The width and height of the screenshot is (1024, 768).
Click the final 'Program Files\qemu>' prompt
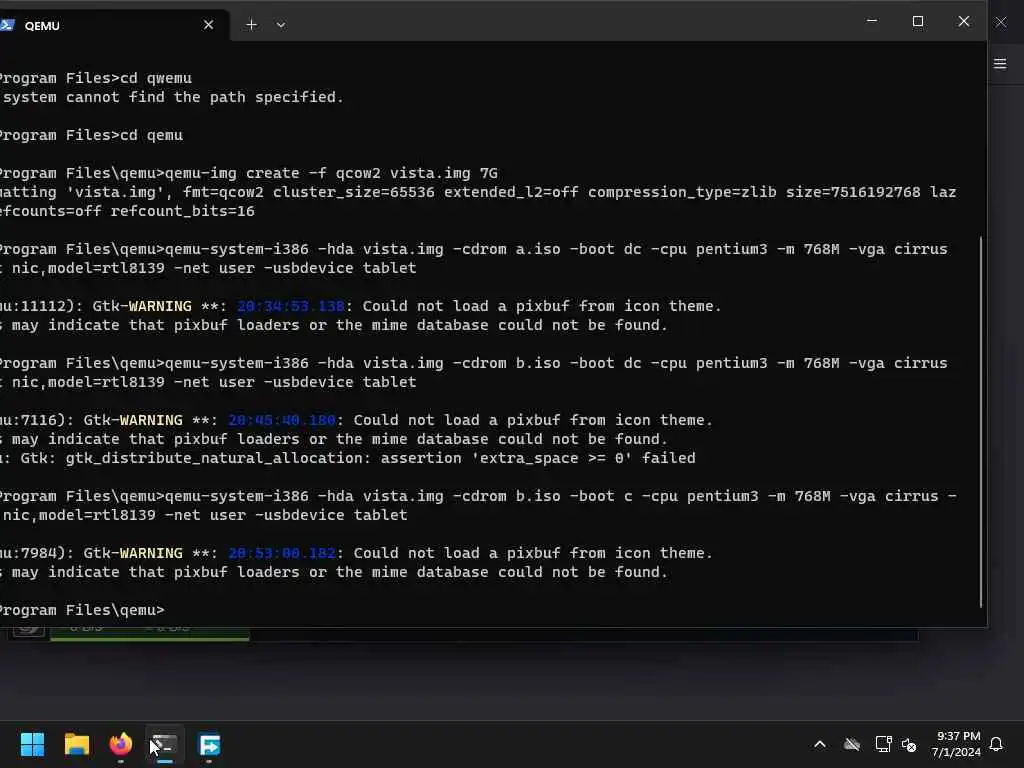82,609
